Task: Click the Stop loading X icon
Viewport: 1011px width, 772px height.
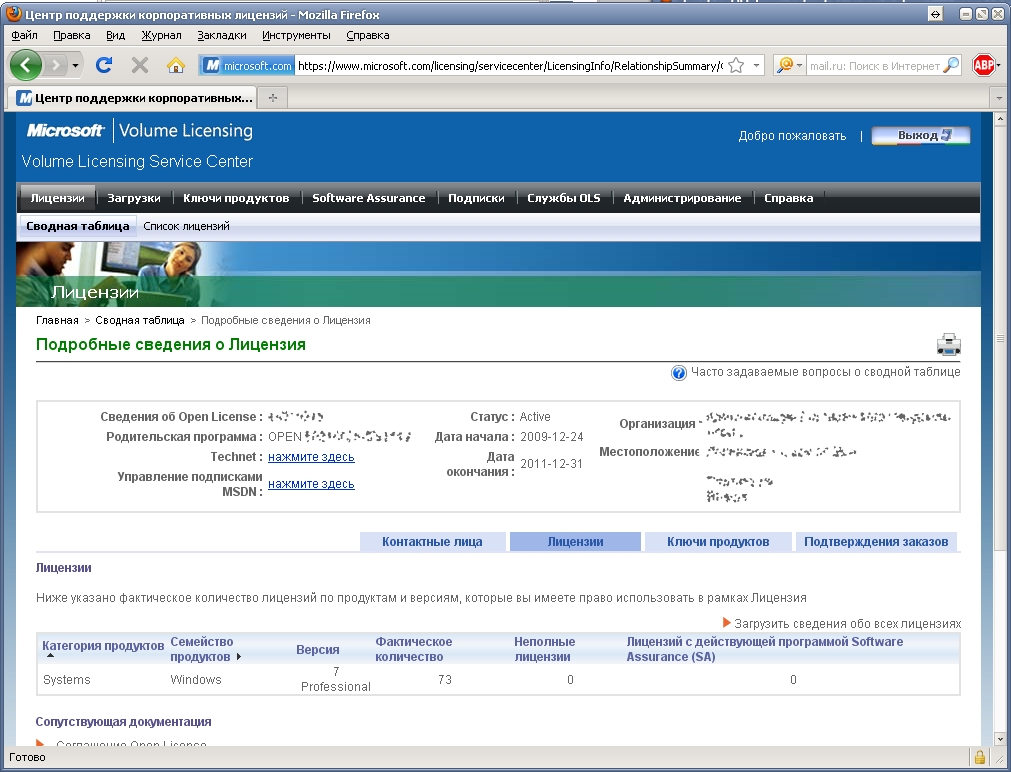Action: tap(139, 65)
